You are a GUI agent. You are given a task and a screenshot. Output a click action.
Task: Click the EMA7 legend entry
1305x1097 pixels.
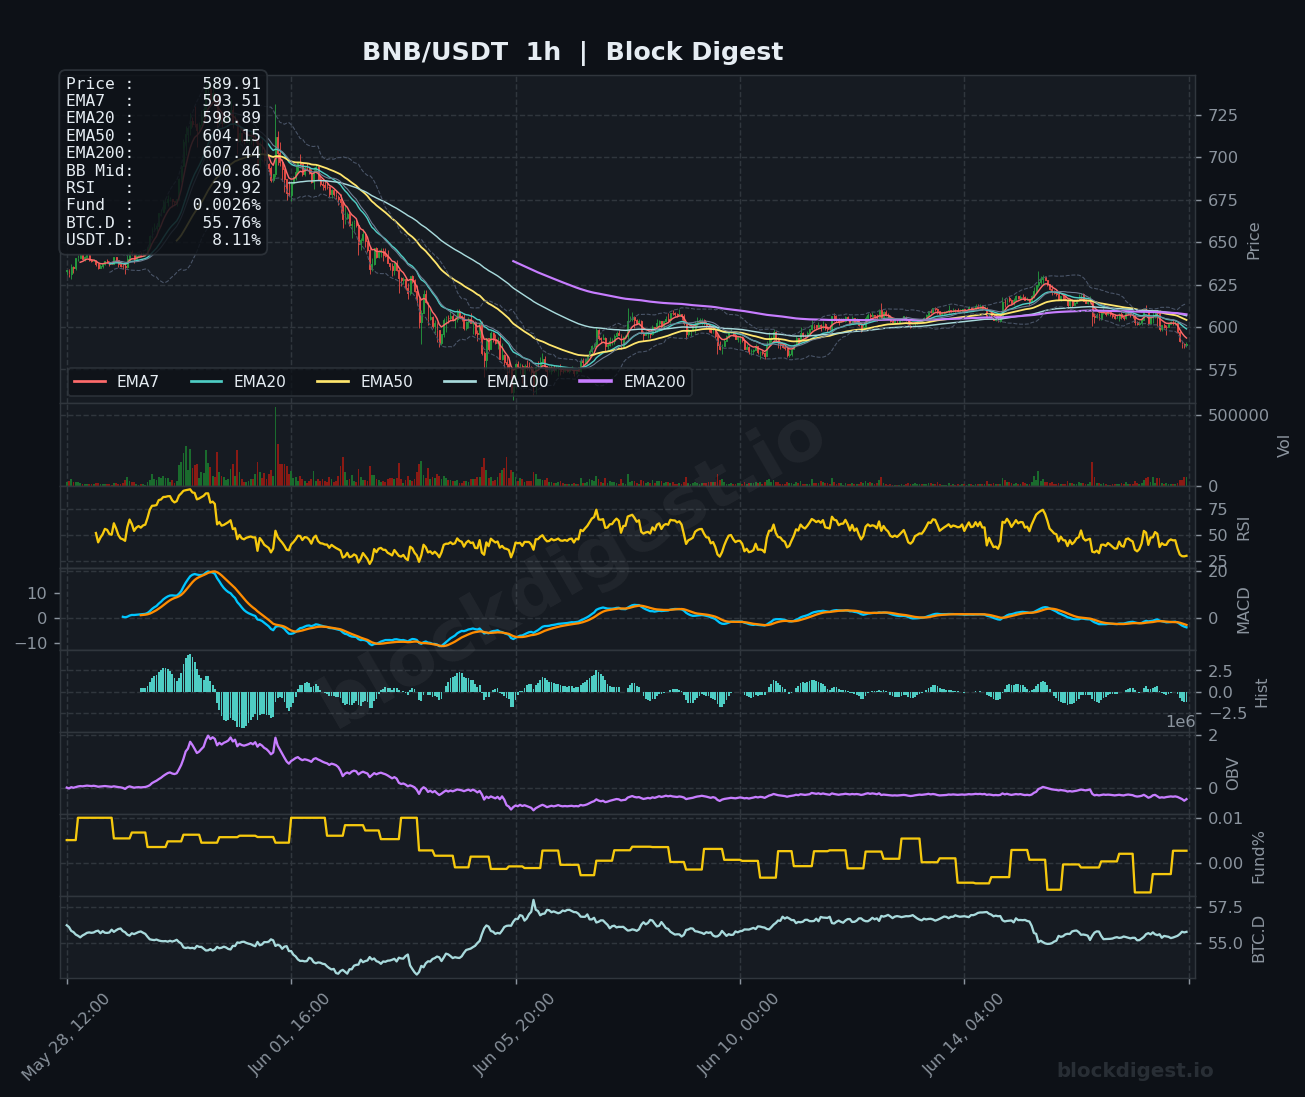(116, 382)
